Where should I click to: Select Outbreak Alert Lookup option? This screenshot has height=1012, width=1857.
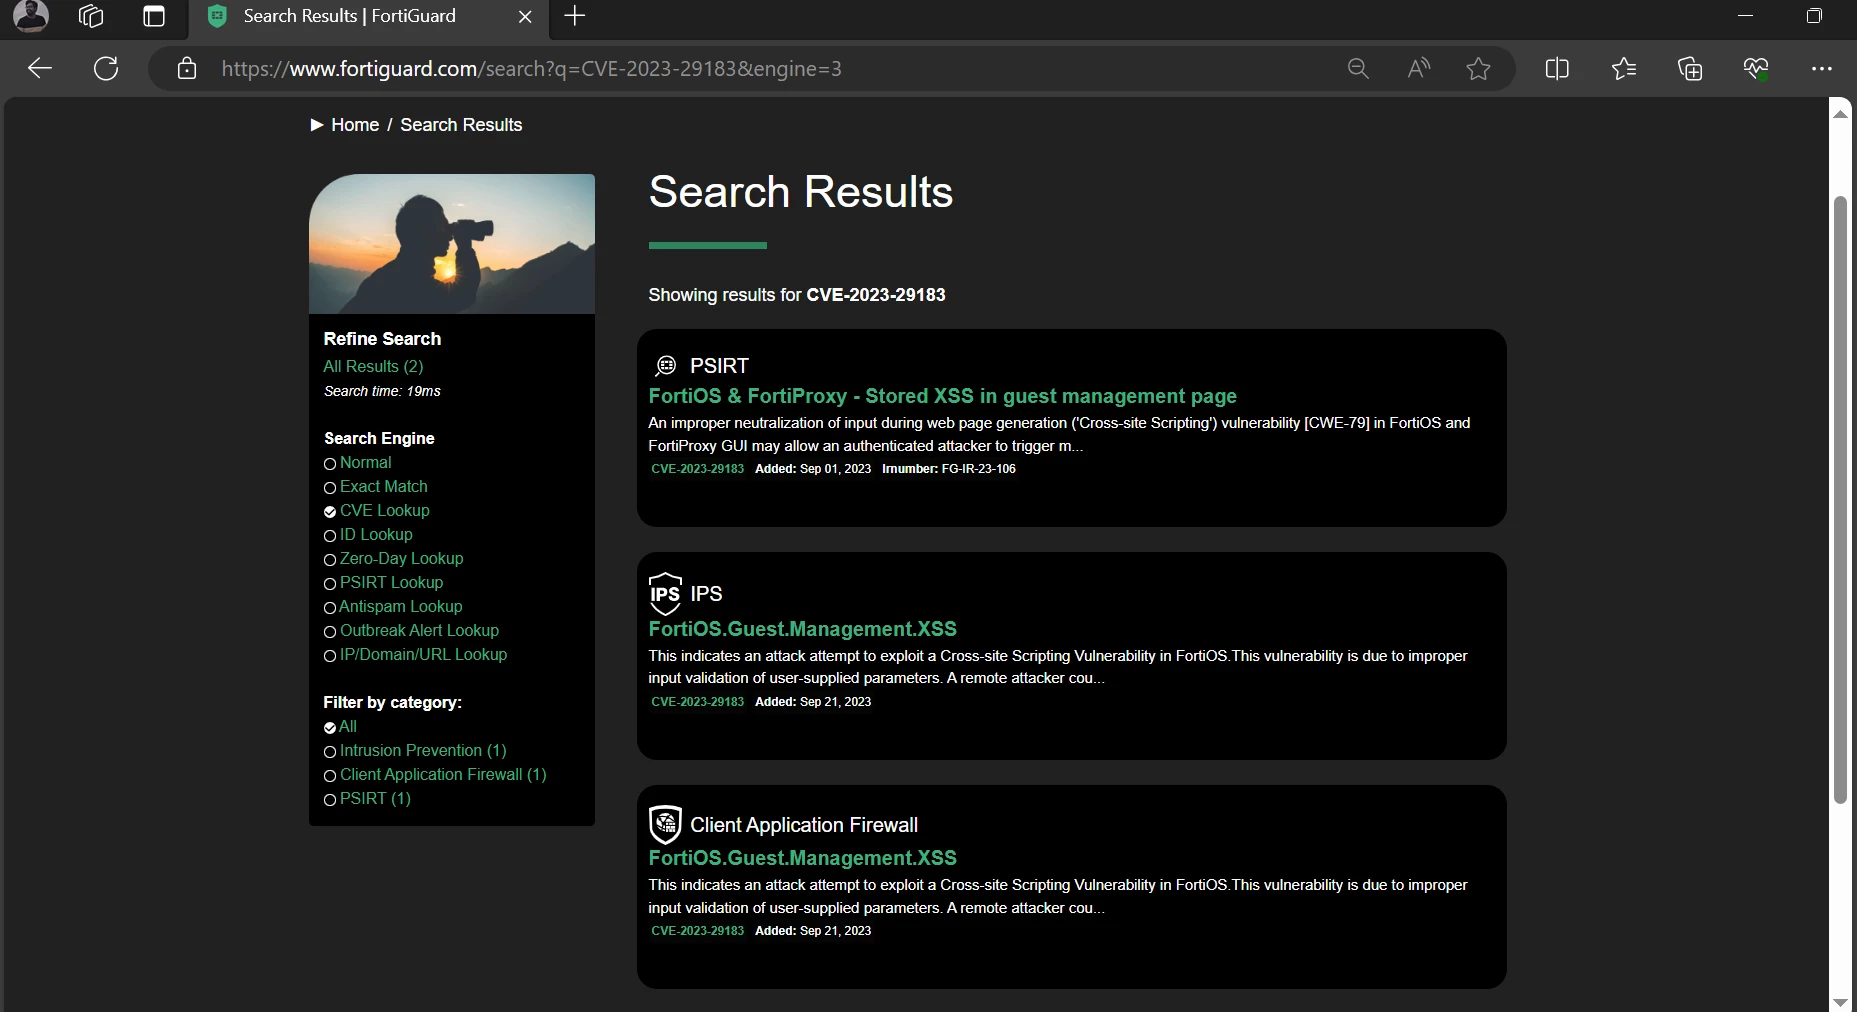point(411,631)
